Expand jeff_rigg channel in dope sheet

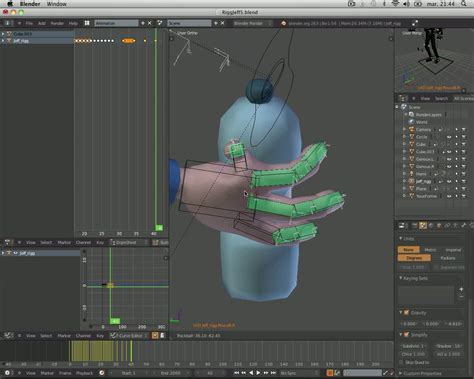3,41
